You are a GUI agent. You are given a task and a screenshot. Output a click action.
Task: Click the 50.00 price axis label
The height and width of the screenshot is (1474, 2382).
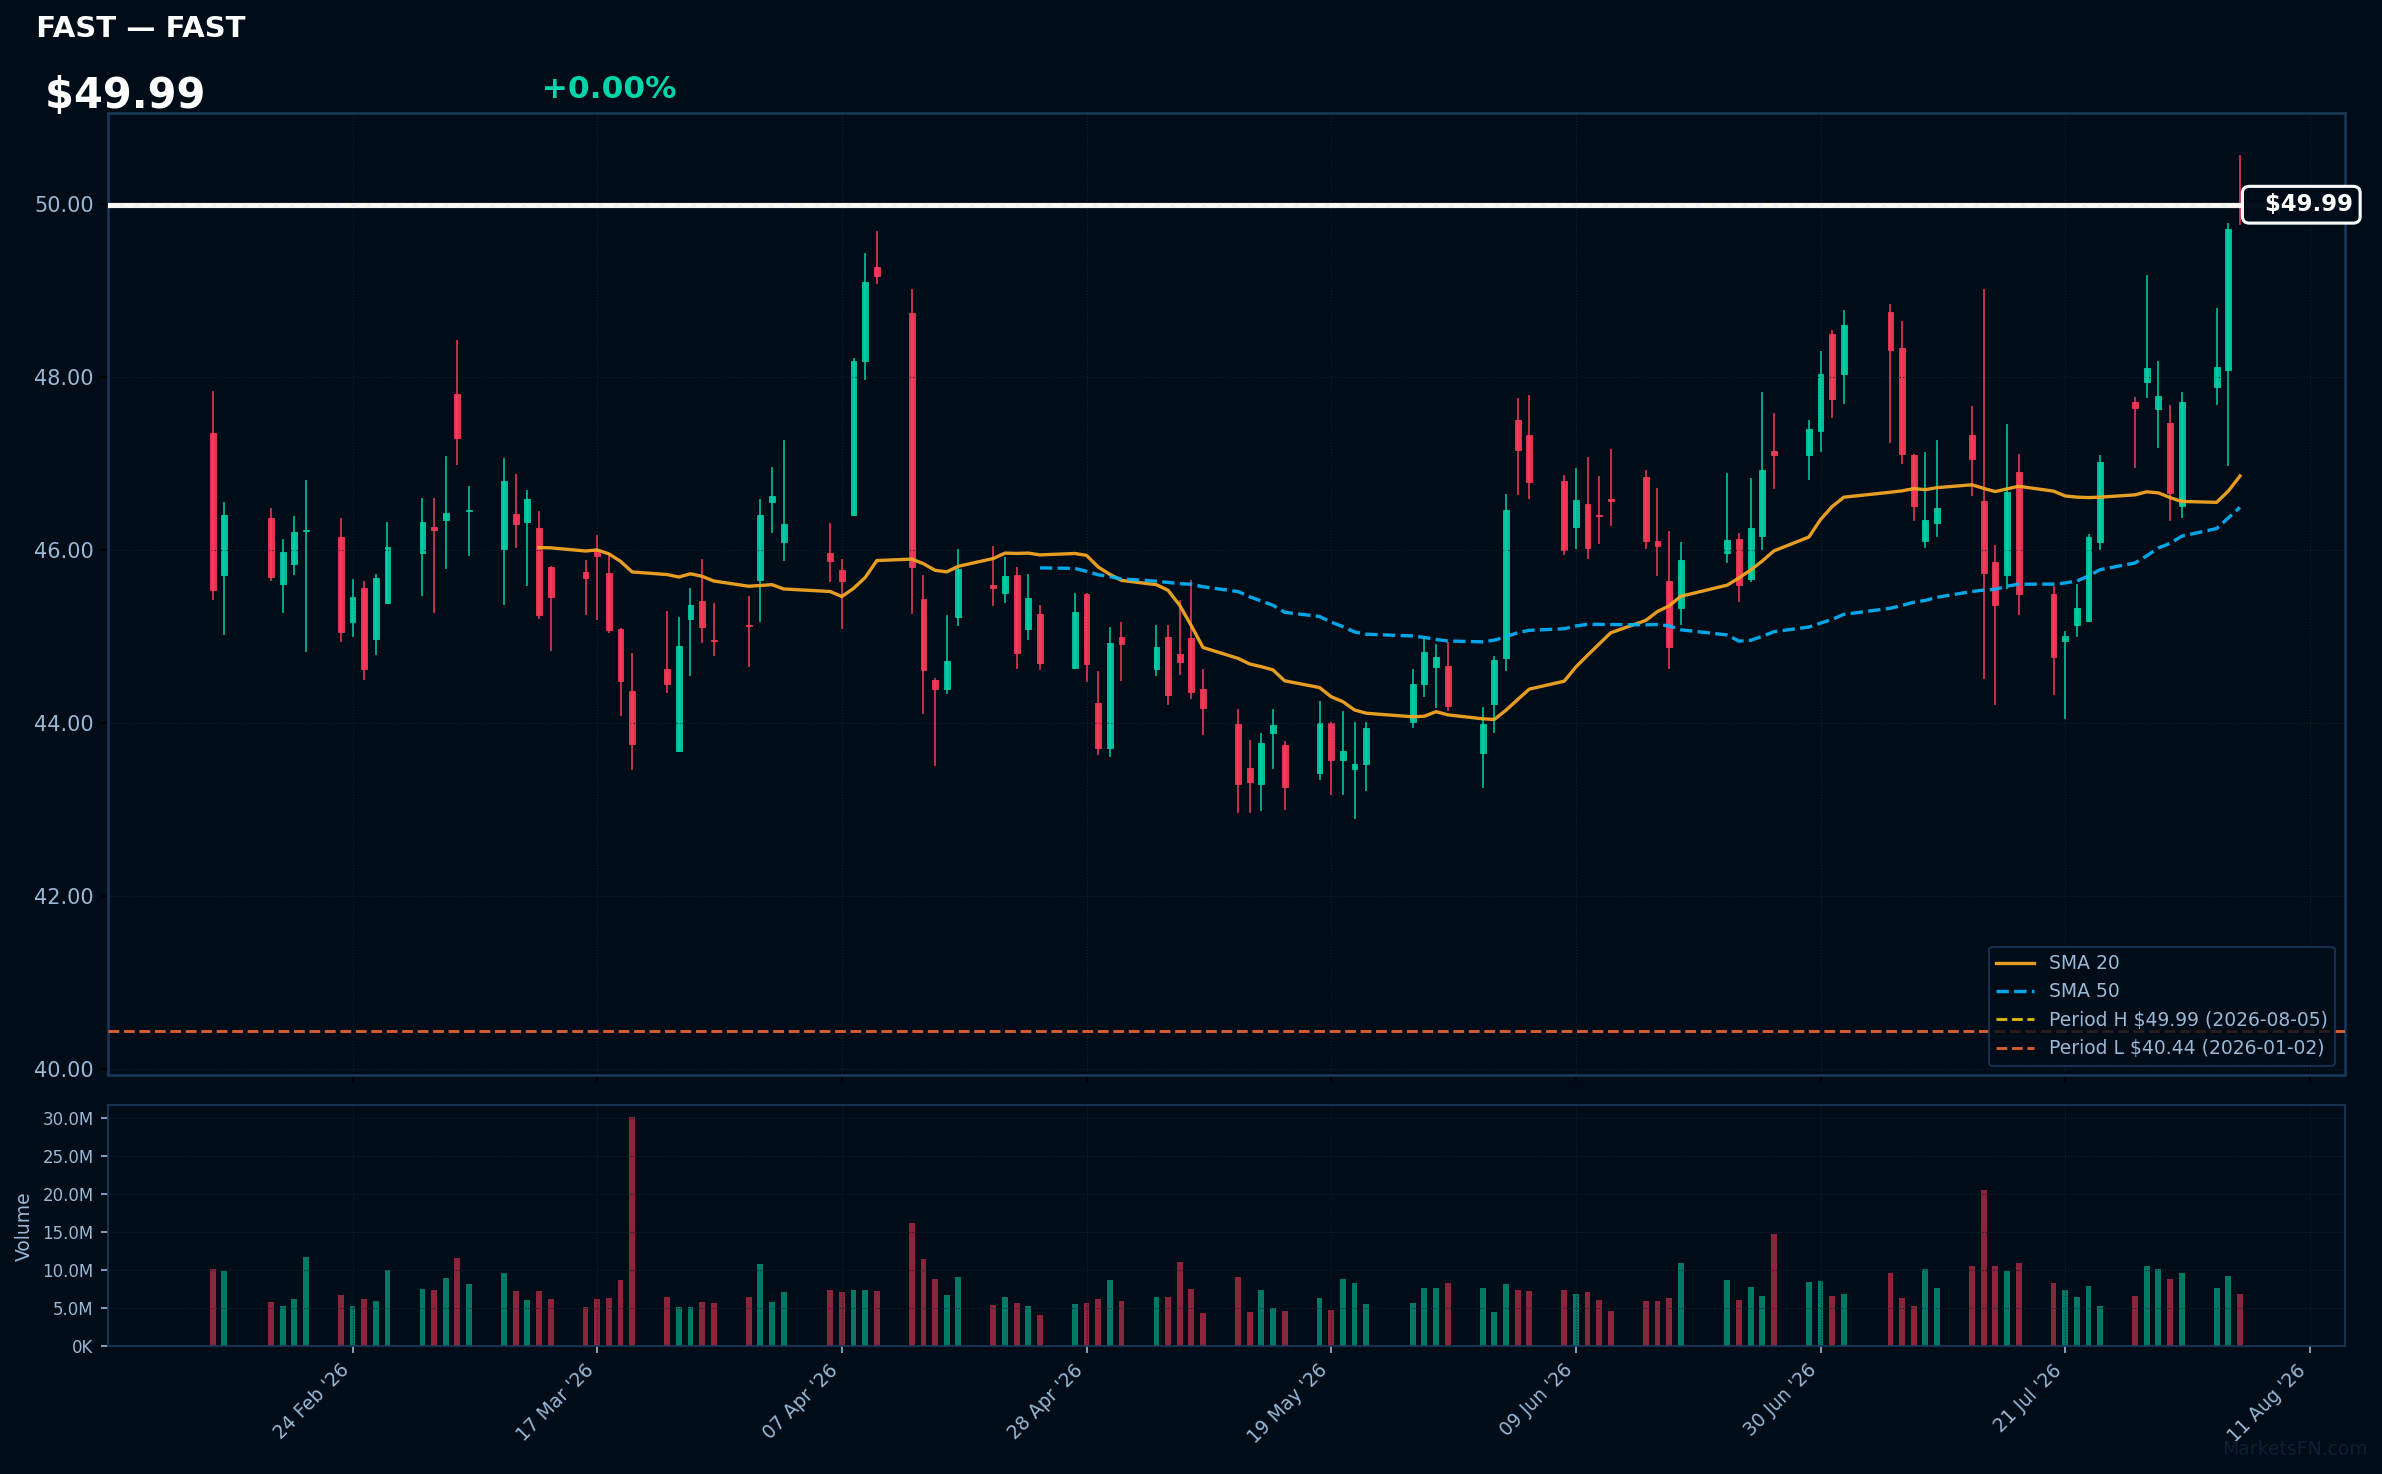coord(64,205)
